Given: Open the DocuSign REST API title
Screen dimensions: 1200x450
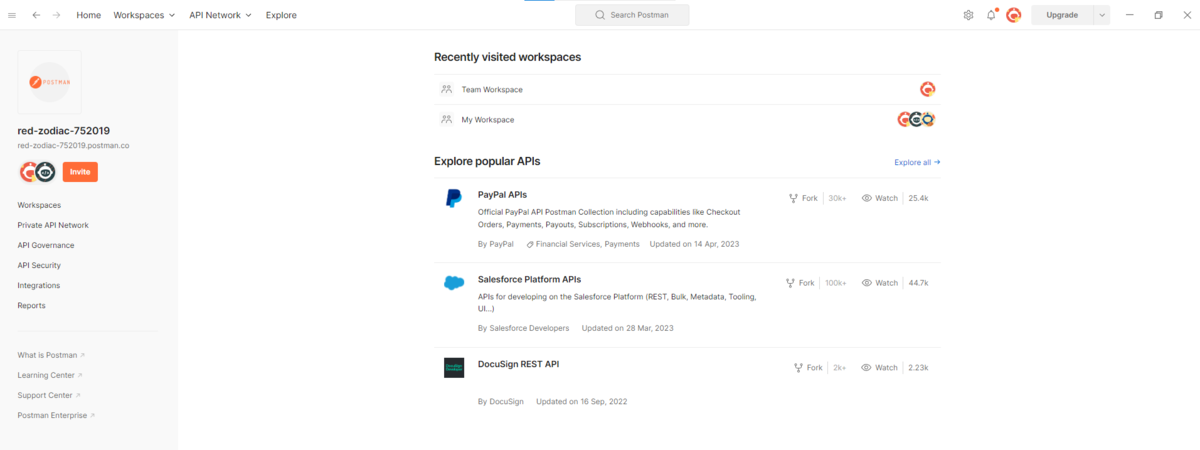Looking at the screenshot, I should (x=518, y=364).
